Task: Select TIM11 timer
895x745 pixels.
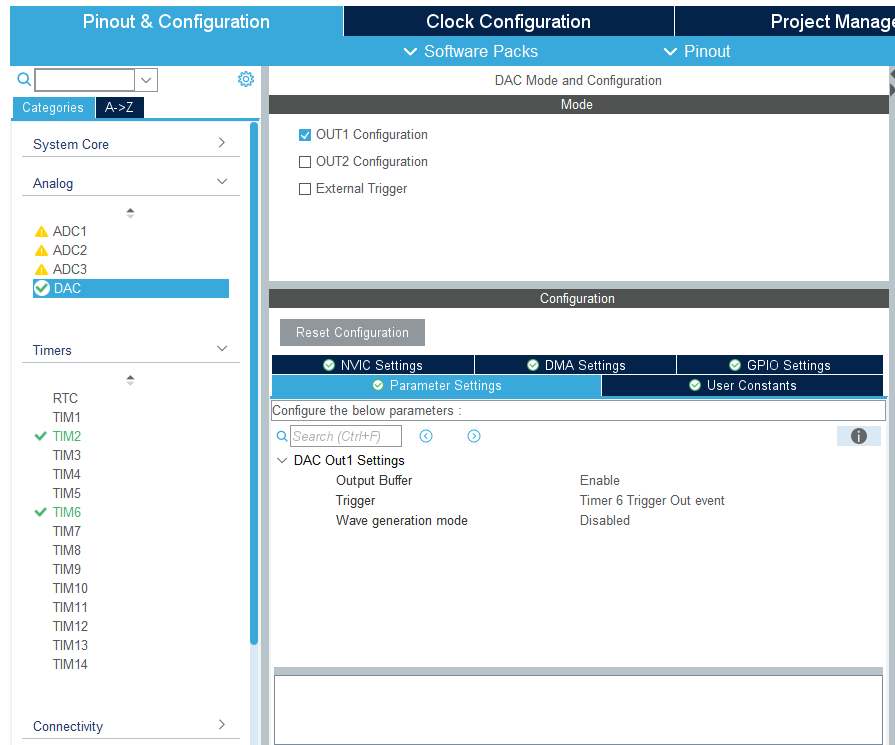Action: 70,607
